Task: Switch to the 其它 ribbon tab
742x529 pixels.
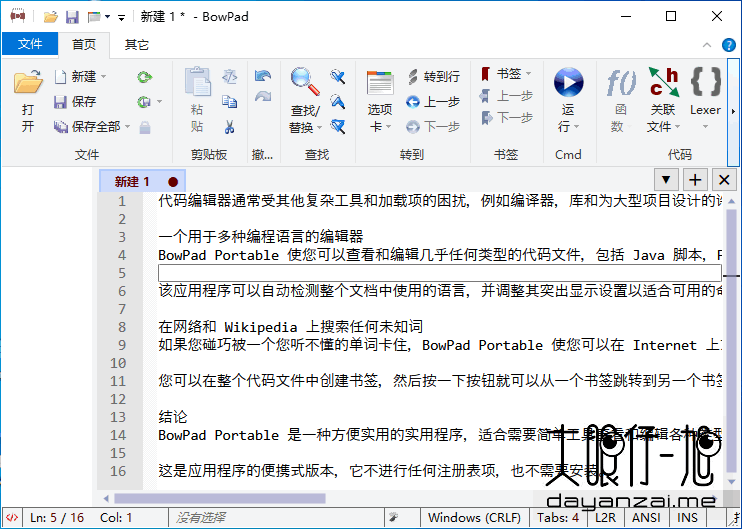Action: click(136, 44)
